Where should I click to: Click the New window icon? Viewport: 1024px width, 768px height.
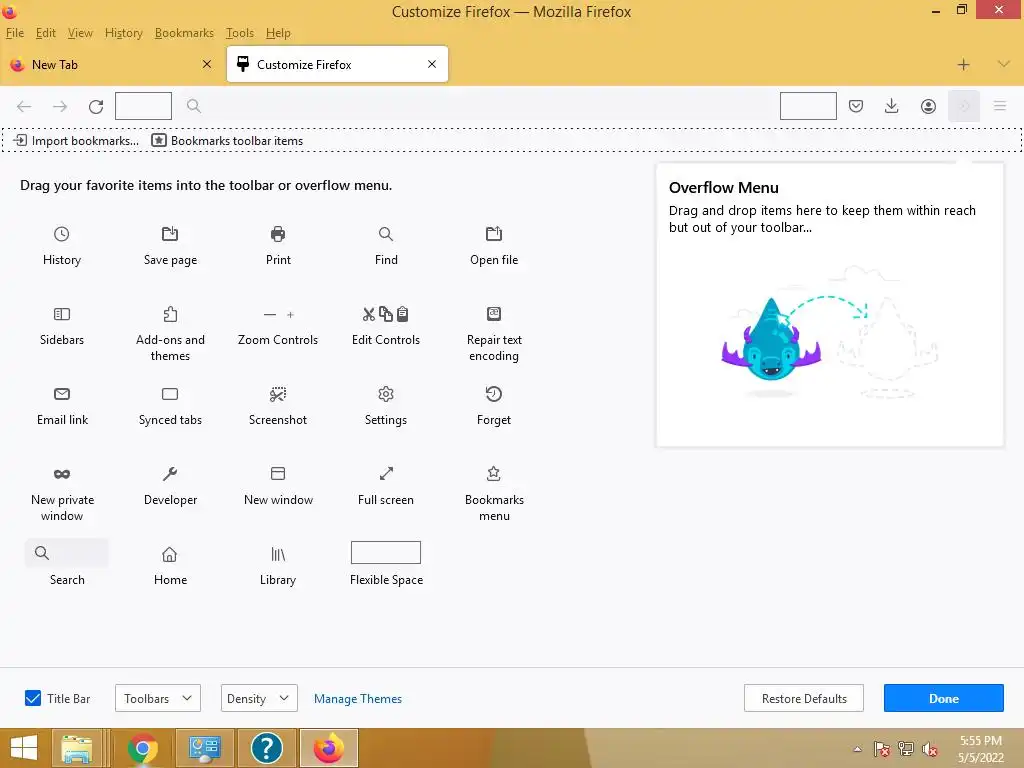tap(278, 473)
